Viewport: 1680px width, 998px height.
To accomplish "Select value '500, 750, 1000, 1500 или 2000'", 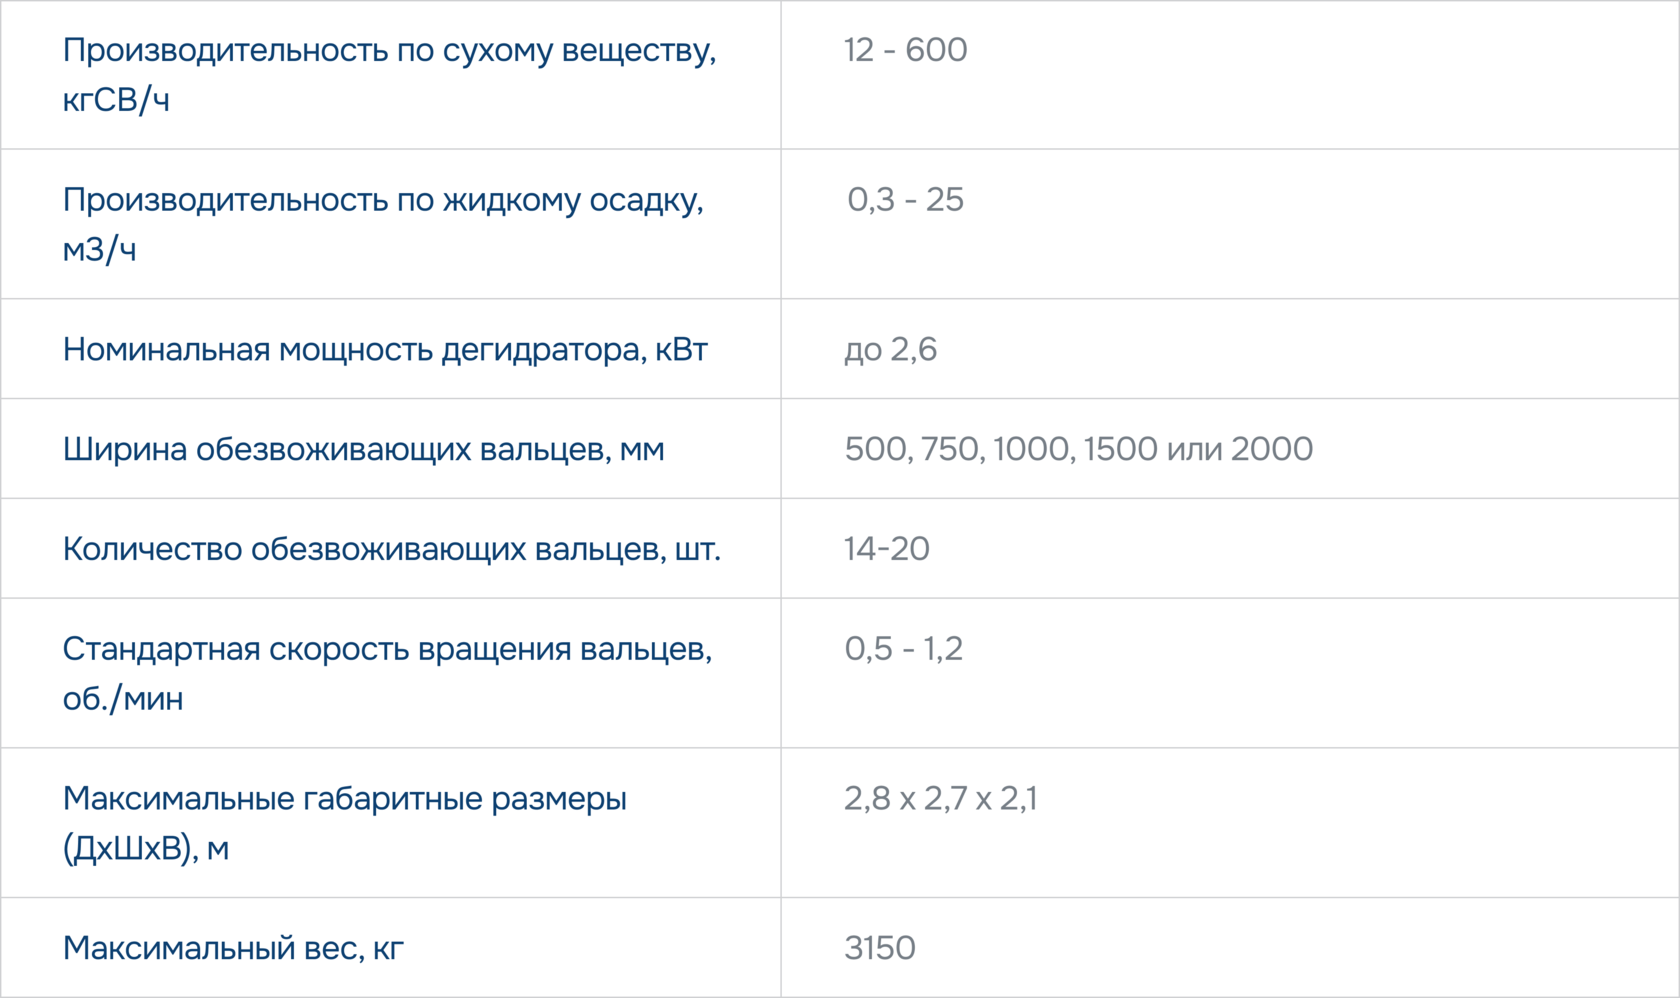I will [x=1078, y=449].
